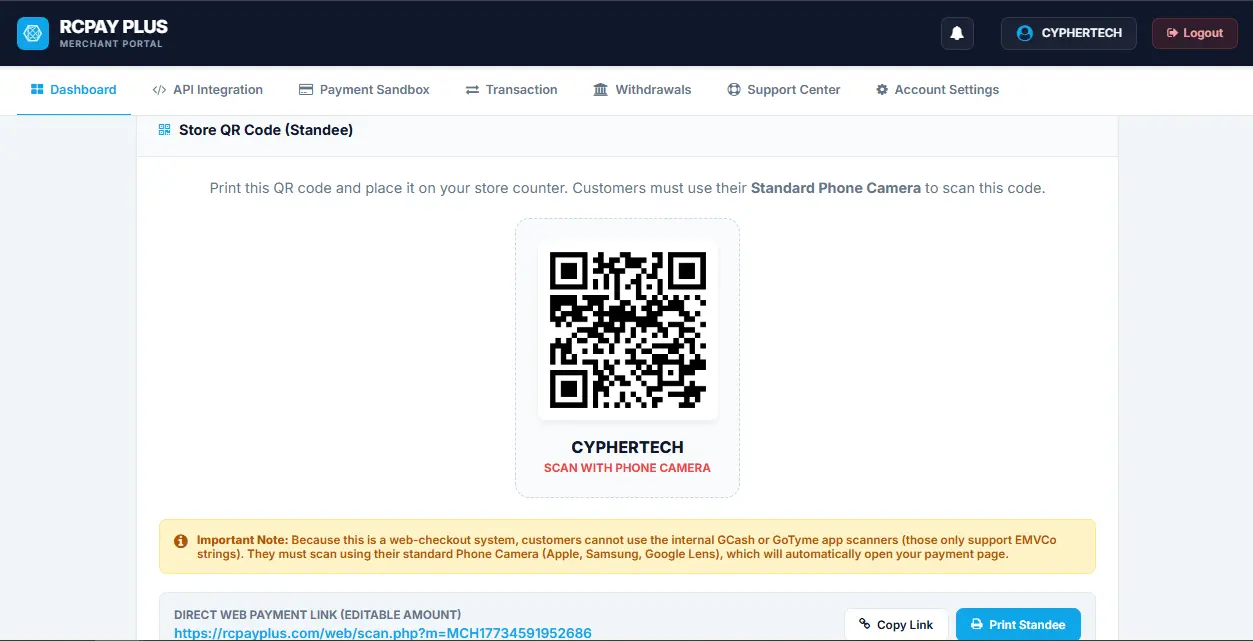1253x641 pixels.
Task: Click the Logout button
Action: 1195,33
